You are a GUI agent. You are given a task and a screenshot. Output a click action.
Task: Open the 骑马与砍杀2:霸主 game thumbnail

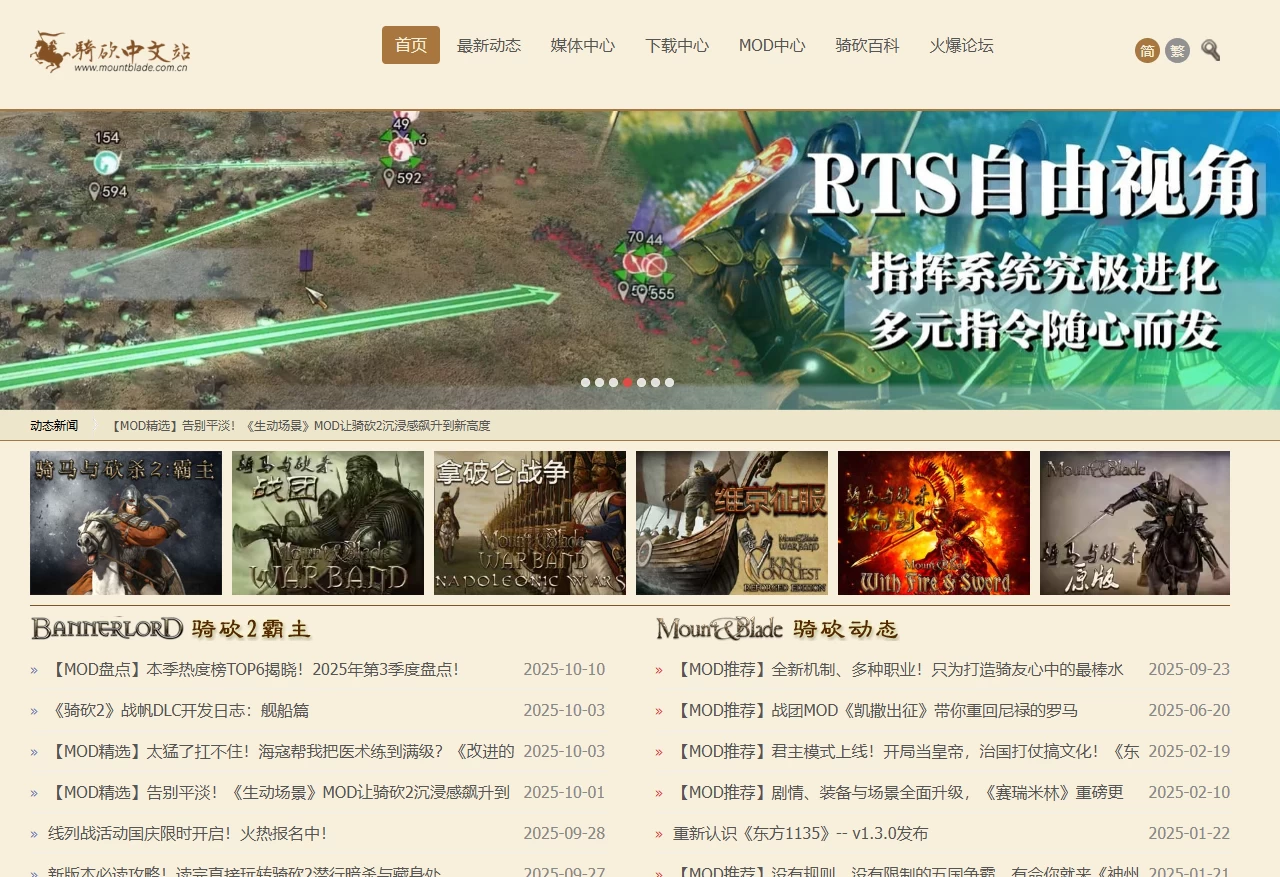pyautogui.click(x=126, y=523)
